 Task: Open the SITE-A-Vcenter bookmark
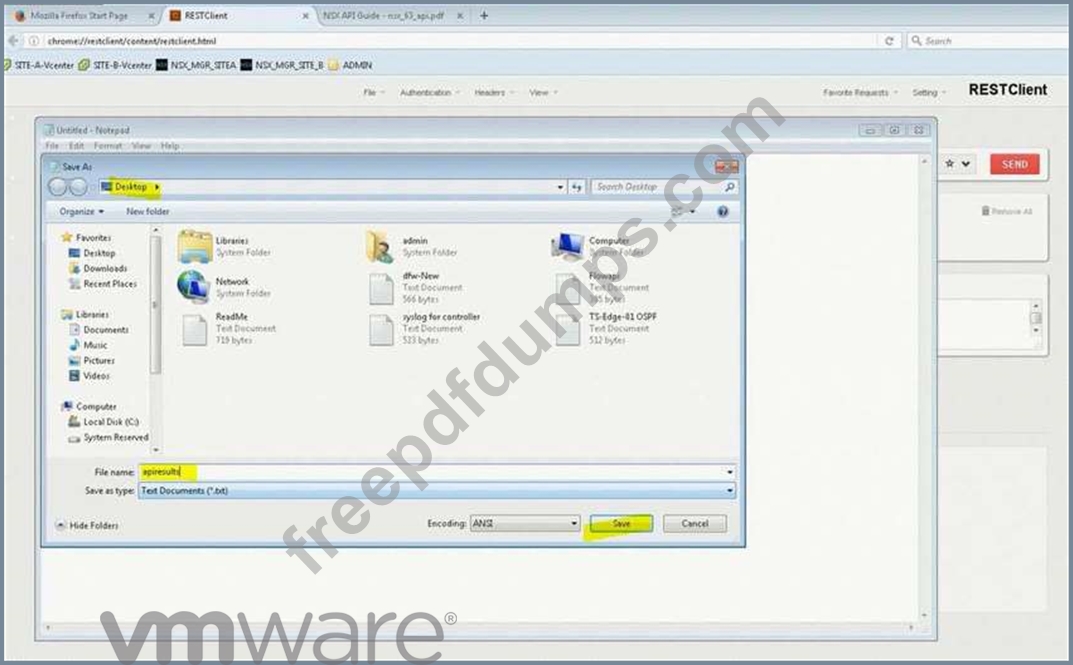tap(38, 65)
